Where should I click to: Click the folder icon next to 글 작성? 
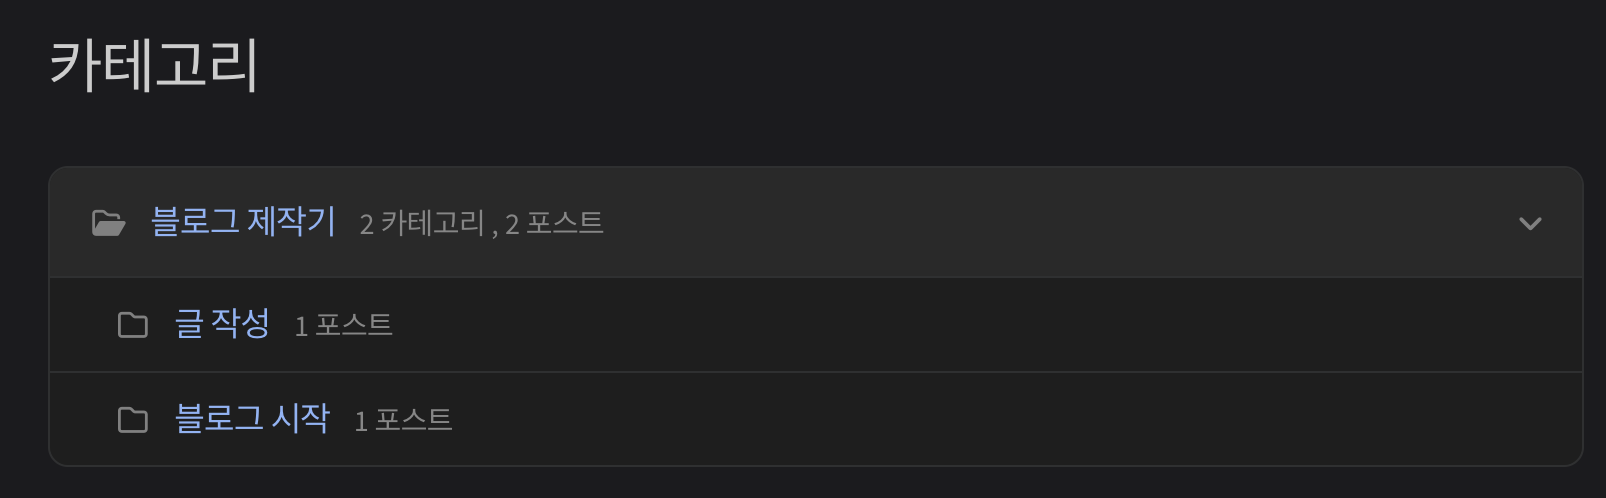point(133,325)
